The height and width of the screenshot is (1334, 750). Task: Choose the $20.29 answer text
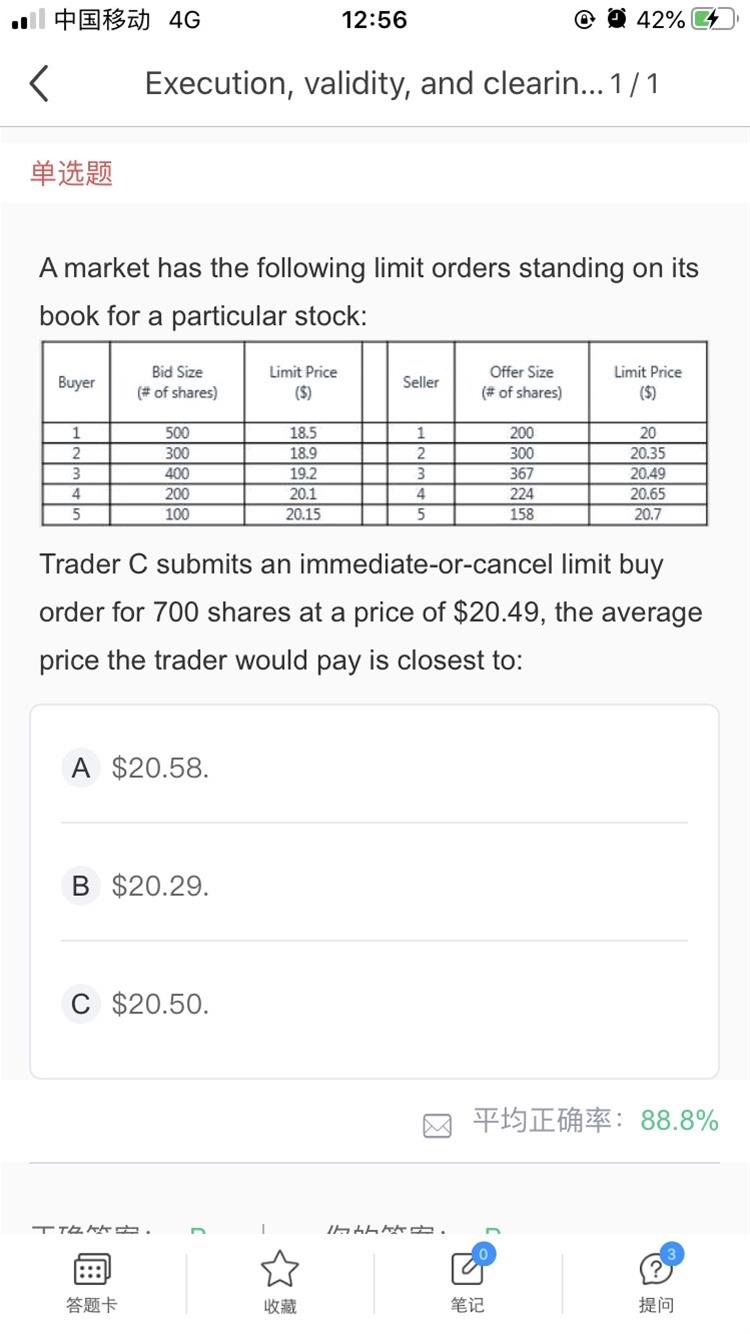tap(160, 886)
